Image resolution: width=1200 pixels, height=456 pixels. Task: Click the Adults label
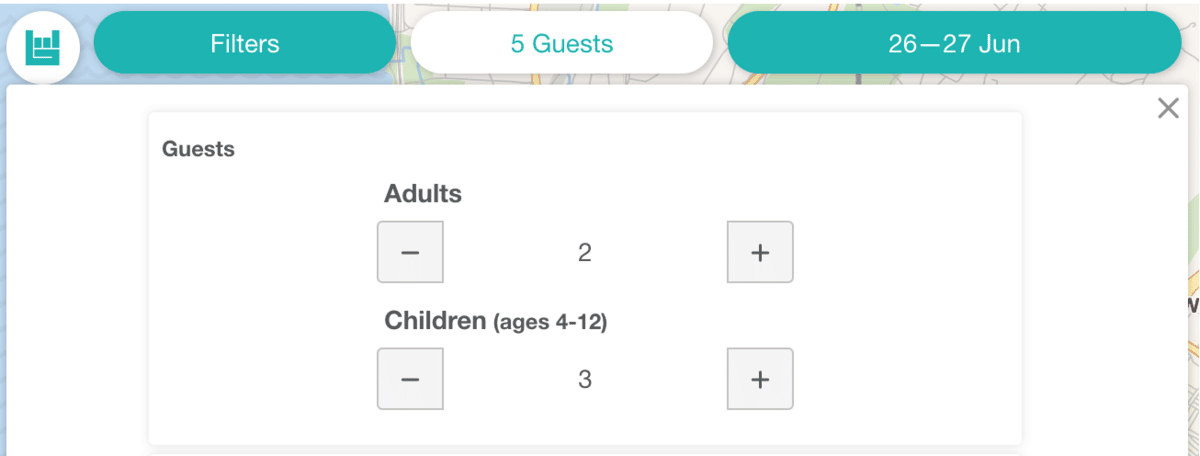click(423, 194)
